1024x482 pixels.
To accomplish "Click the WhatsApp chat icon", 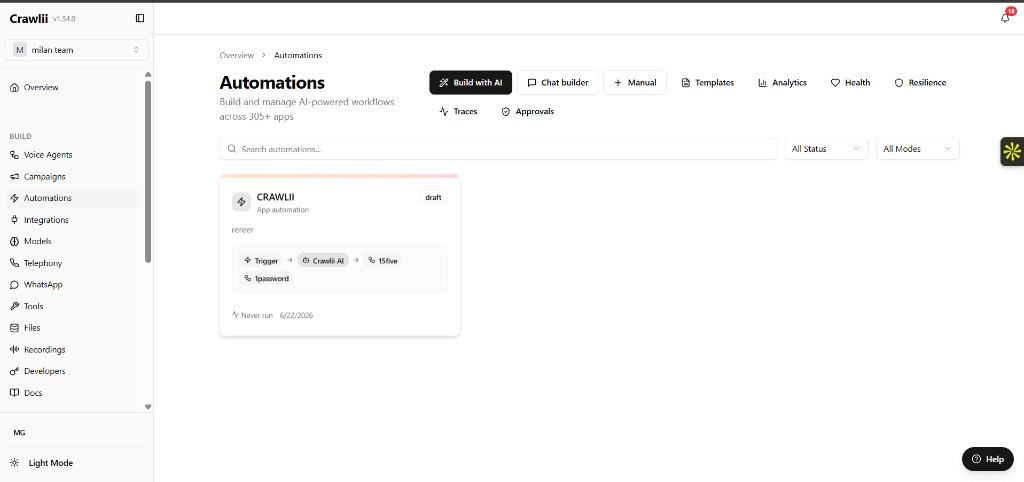I will tap(14, 285).
